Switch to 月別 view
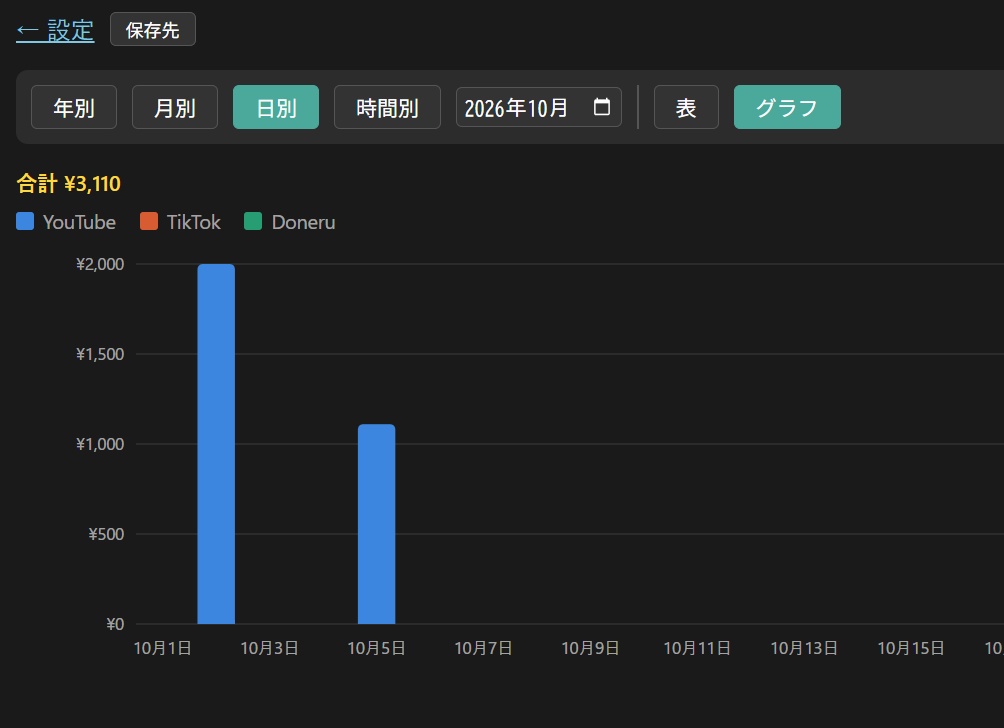Viewport: 1004px width, 728px height. click(175, 107)
